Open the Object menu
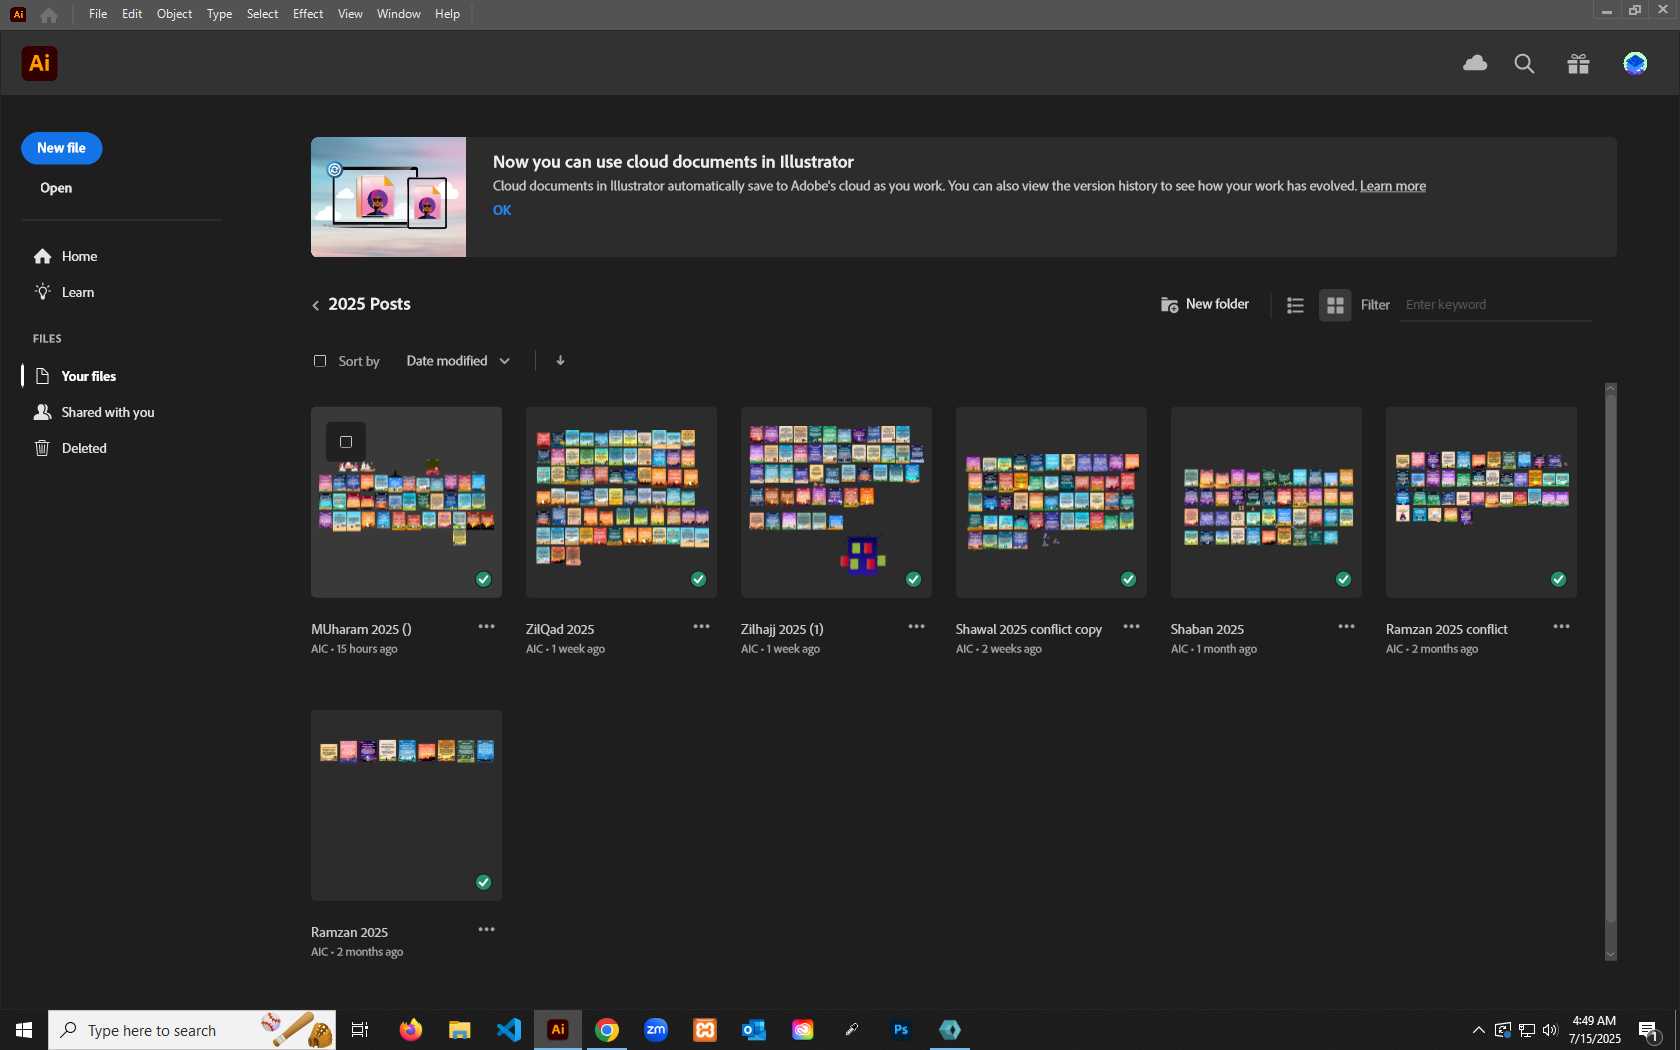Screen dimensions: 1680x1050 tap(174, 14)
